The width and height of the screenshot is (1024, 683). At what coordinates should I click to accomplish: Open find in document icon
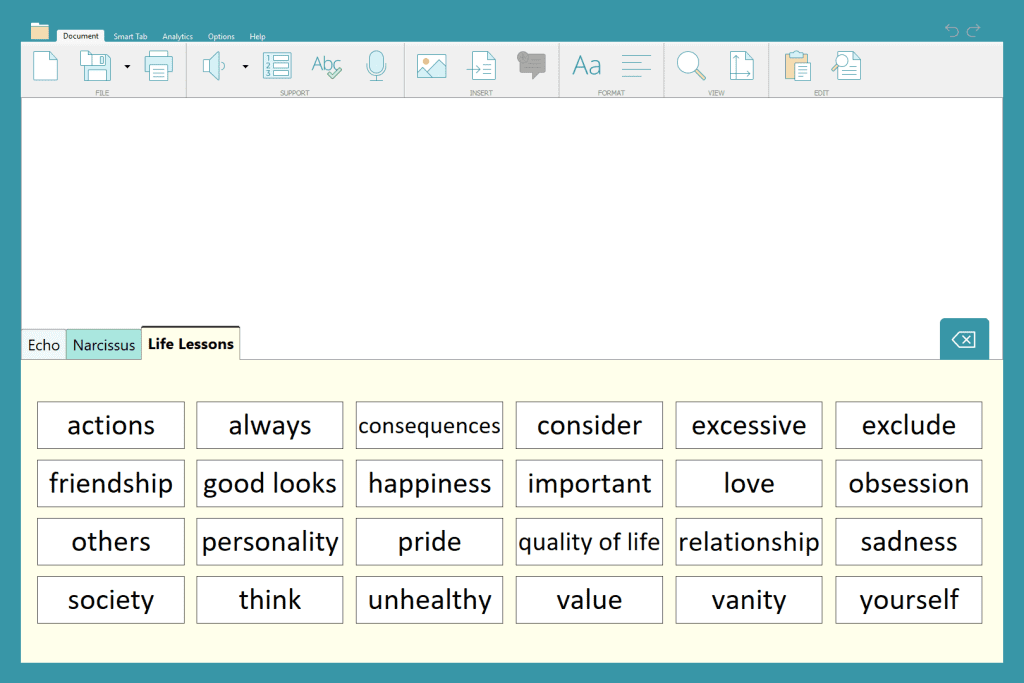coord(846,66)
